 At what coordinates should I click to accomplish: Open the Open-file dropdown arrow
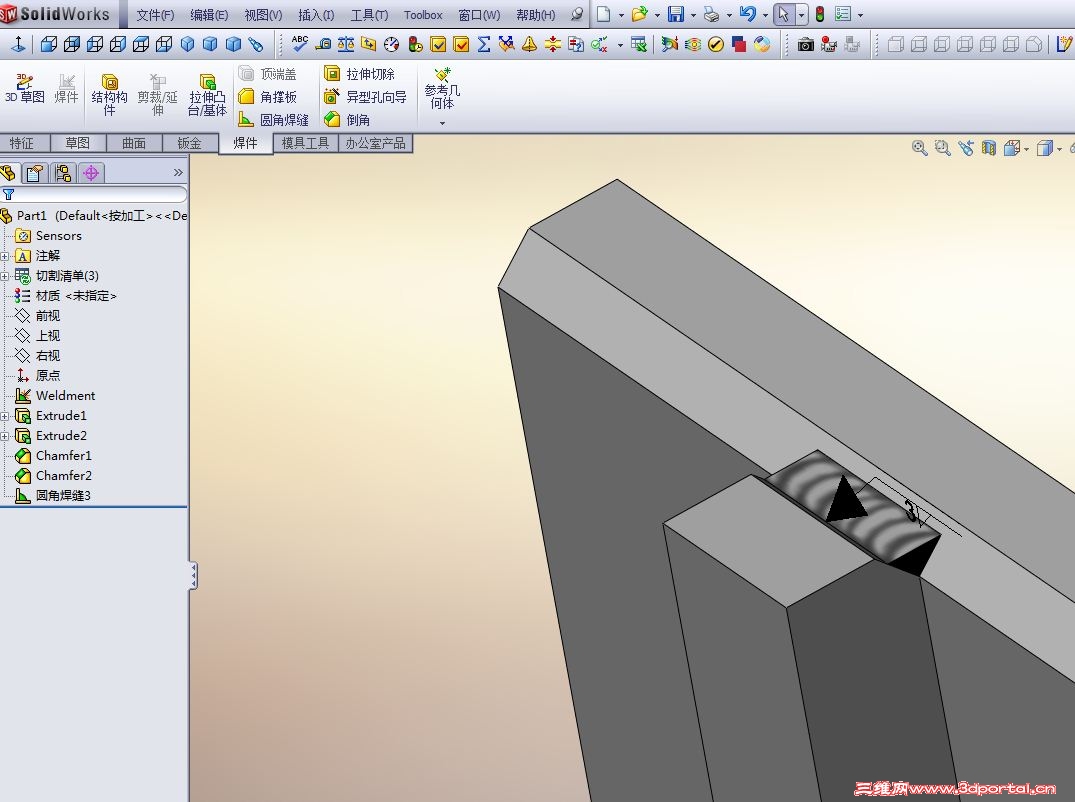657,15
